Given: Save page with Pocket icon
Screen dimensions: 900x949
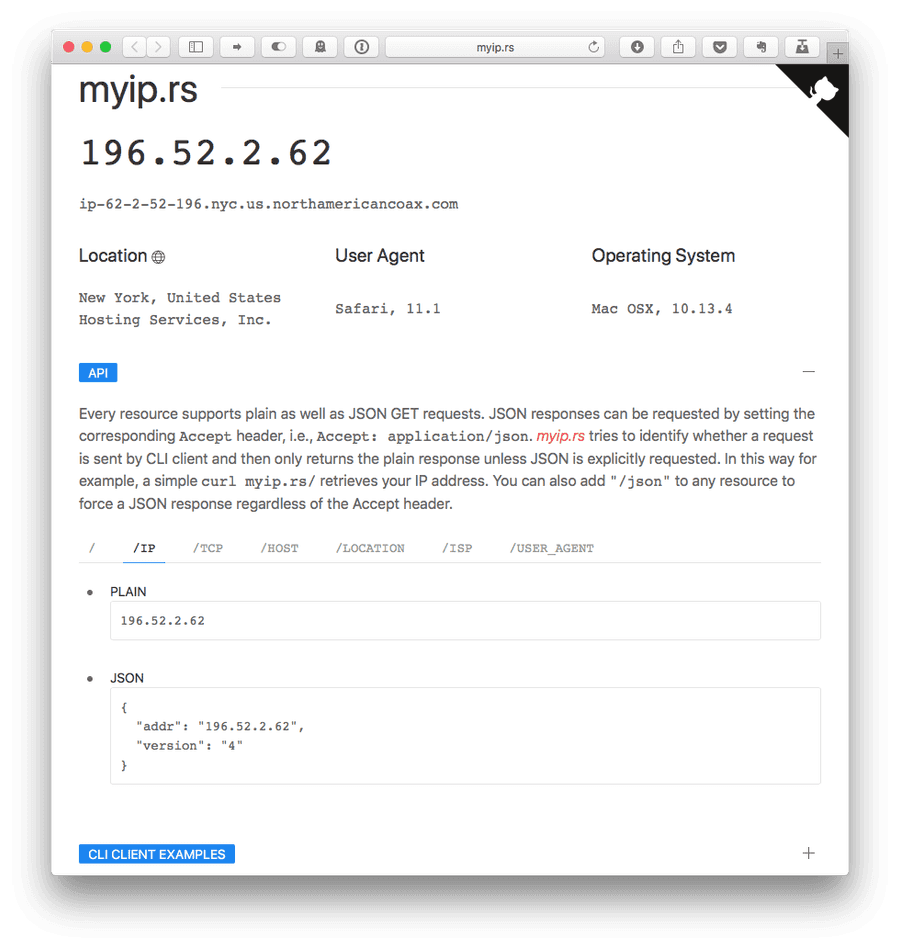Looking at the screenshot, I should tap(720, 47).
